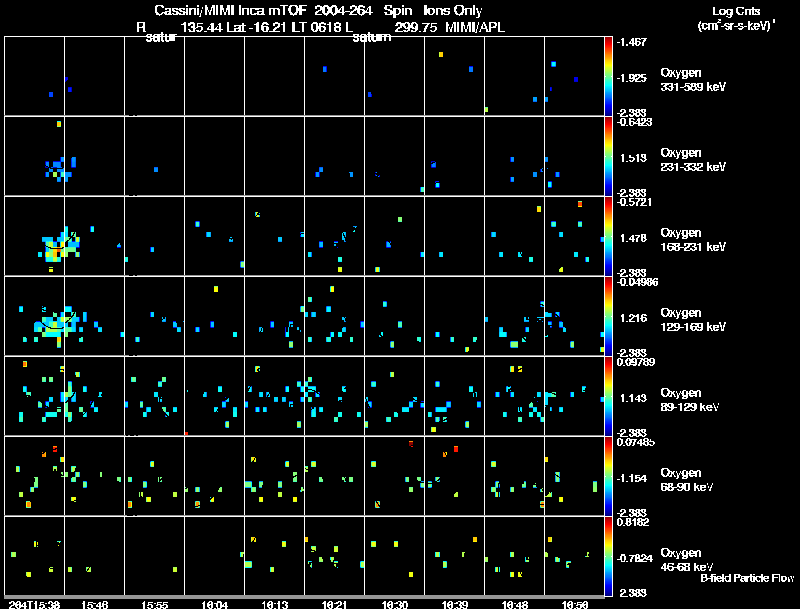Click the 'Oxygen 46-68 keV' row label
This screenshot has width=800, height=609.
coord(686,560)
